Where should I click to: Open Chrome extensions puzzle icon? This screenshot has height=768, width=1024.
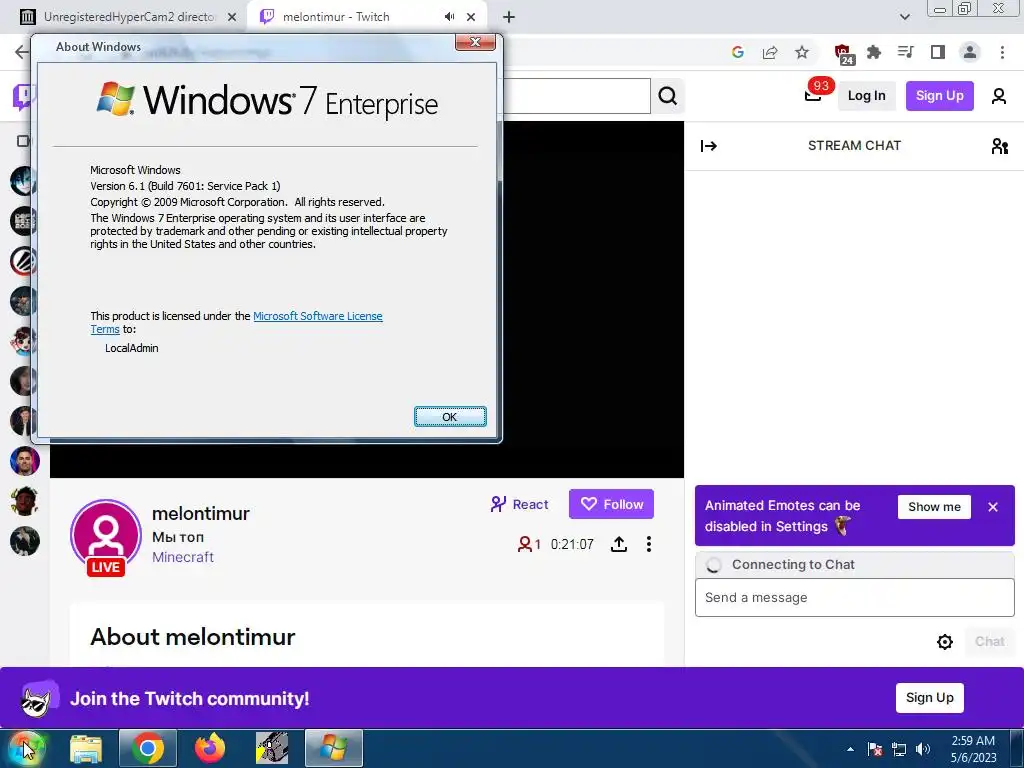pyautogui.click(x=874, y=52)
